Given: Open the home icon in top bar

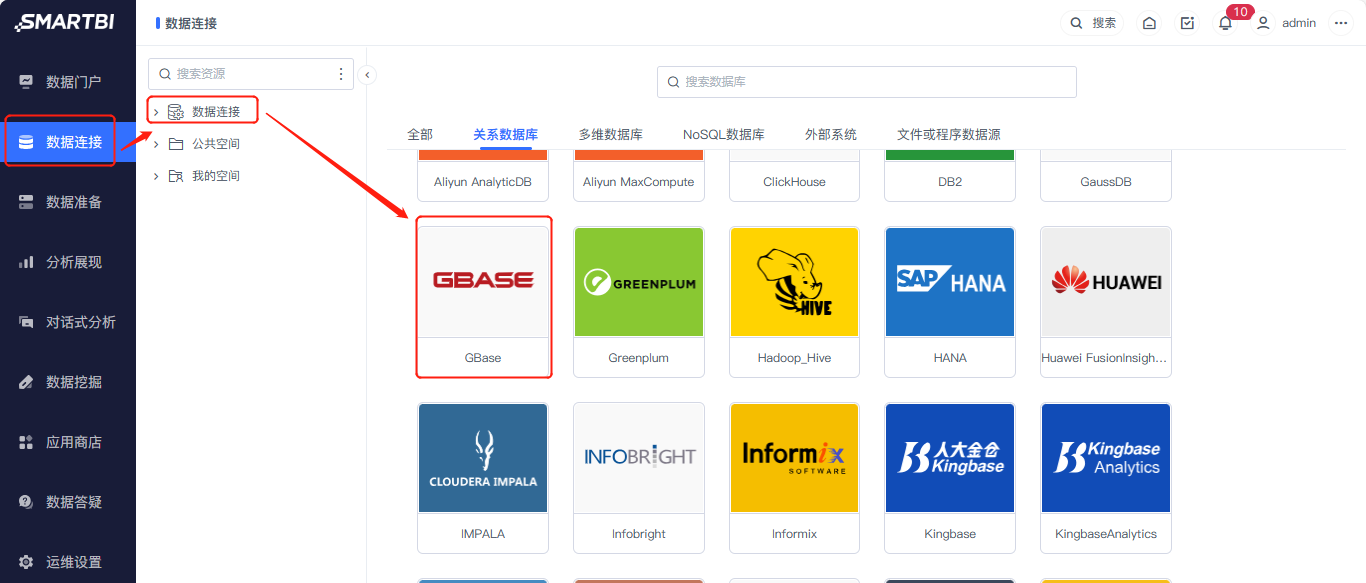Looking at the screenshot, I should (x=1149, y=23).
